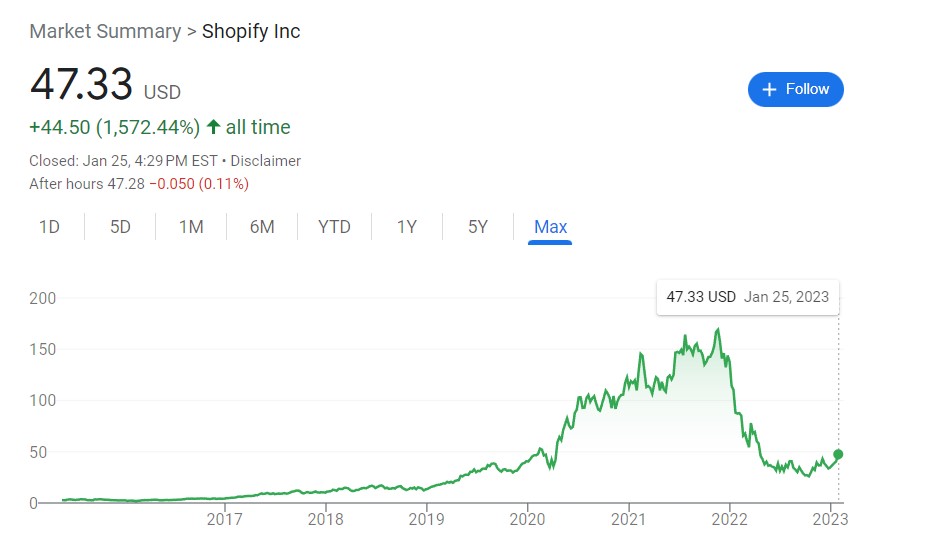This screenshot has height=557, width=947.
Task: Select the 5D time range tab
Action: 120,227
